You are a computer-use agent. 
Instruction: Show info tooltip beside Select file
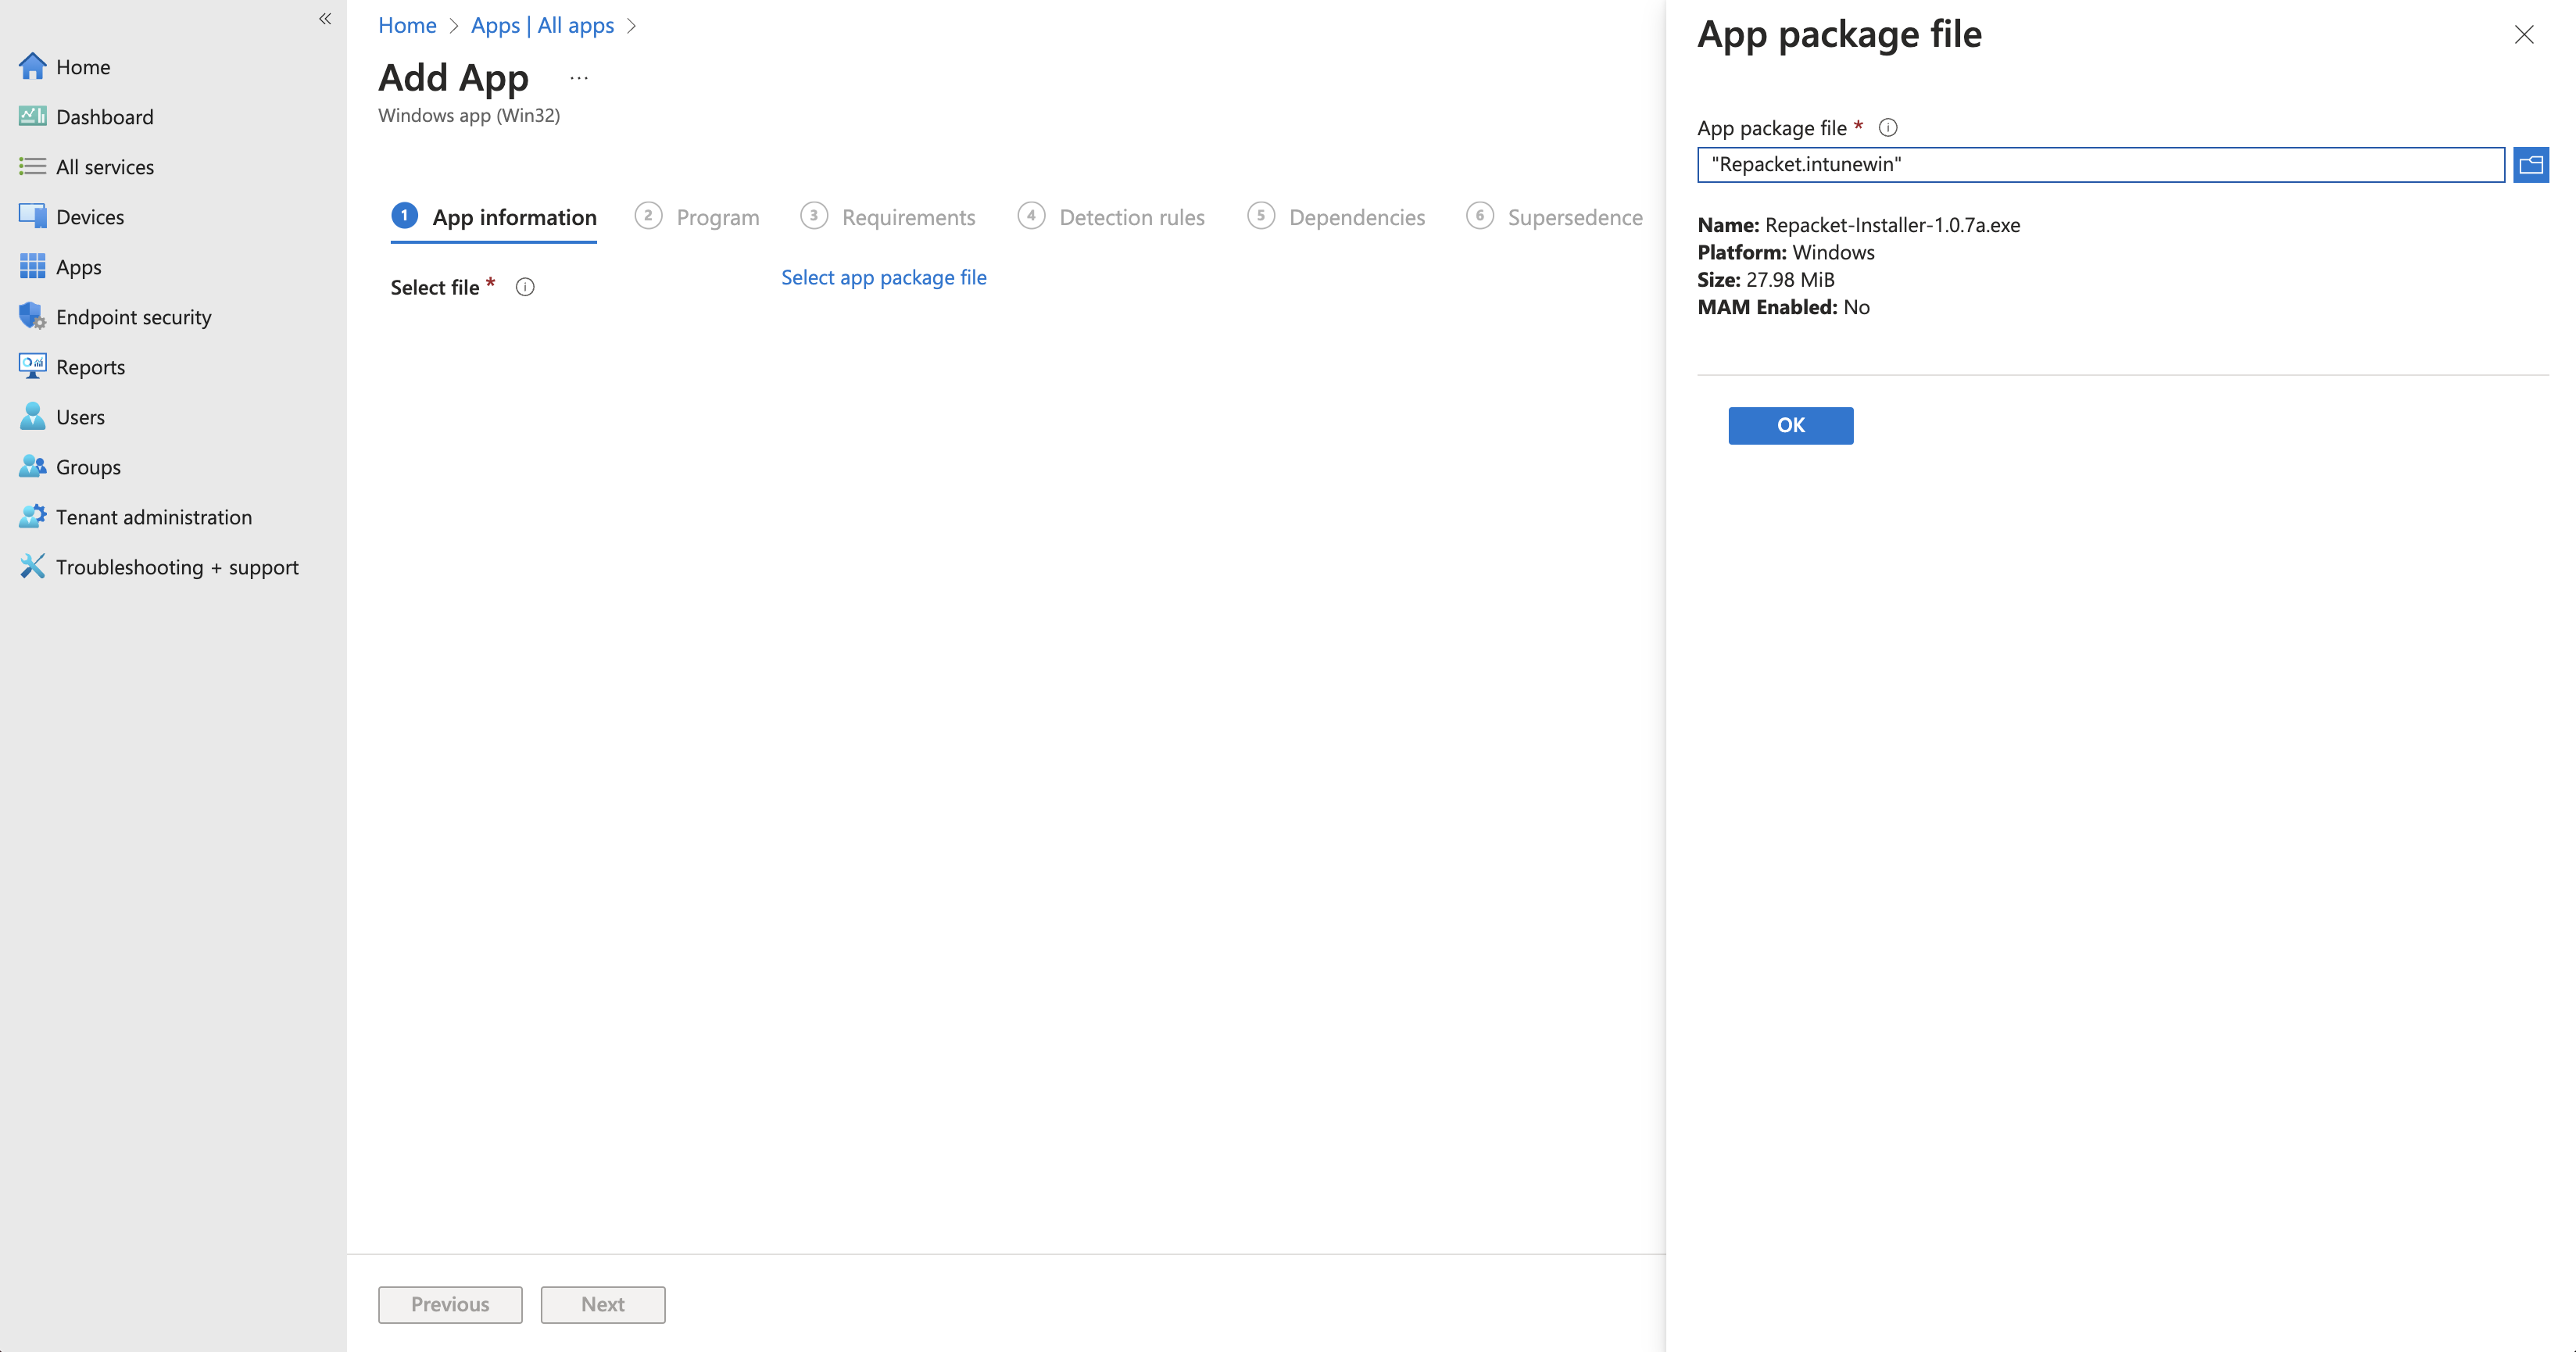pos(524,288)
